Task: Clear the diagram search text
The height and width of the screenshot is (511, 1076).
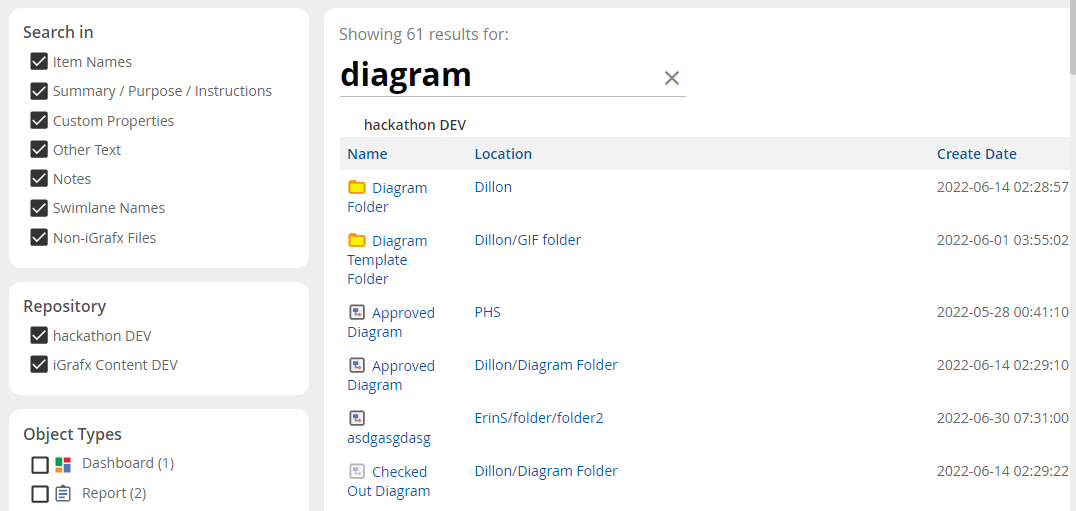Action: tap(672, 78)
